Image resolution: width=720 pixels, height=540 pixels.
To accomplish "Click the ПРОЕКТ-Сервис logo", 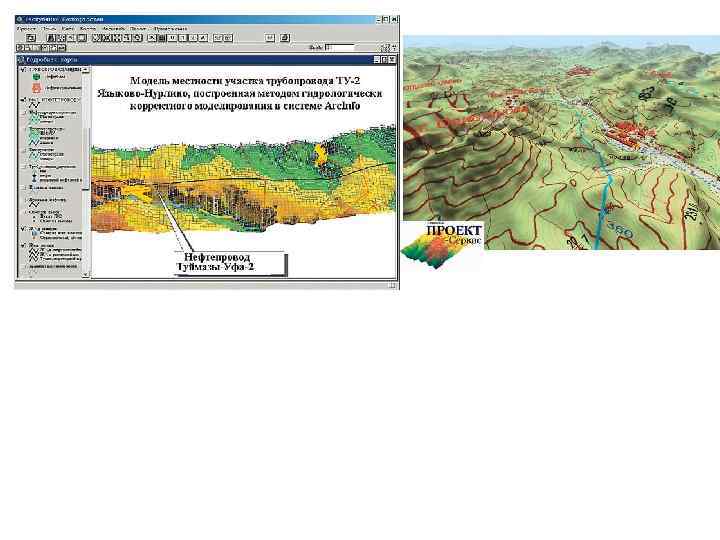I will [x=442, y=245].
